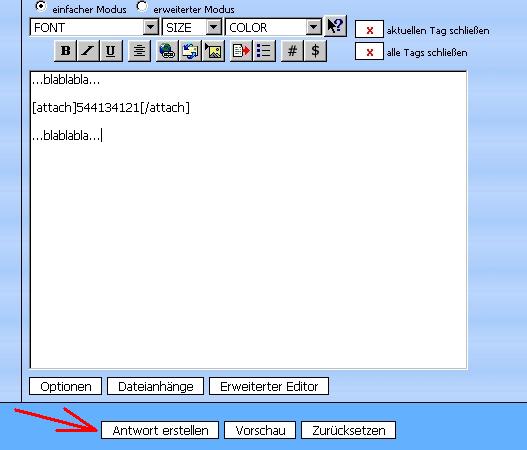Insert code tag with # icon
Screen dimensions: 527x450
point(292,51)
